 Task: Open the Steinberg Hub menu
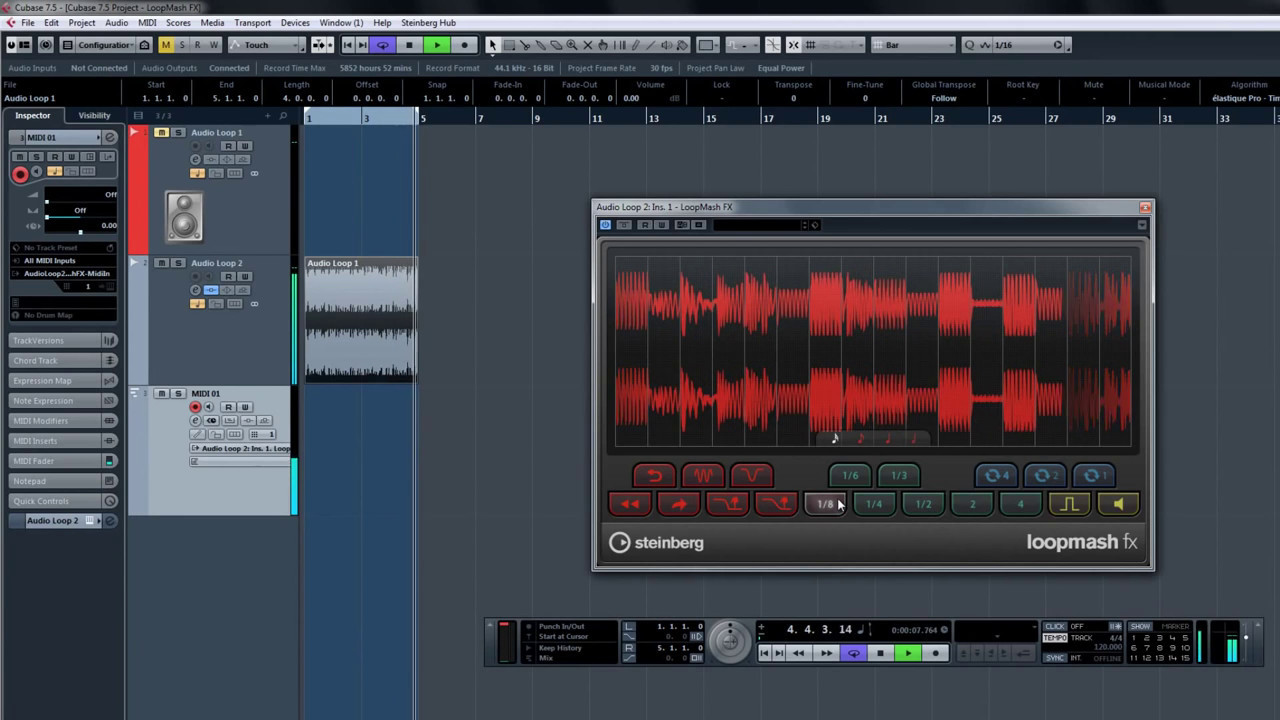(428, 22)
